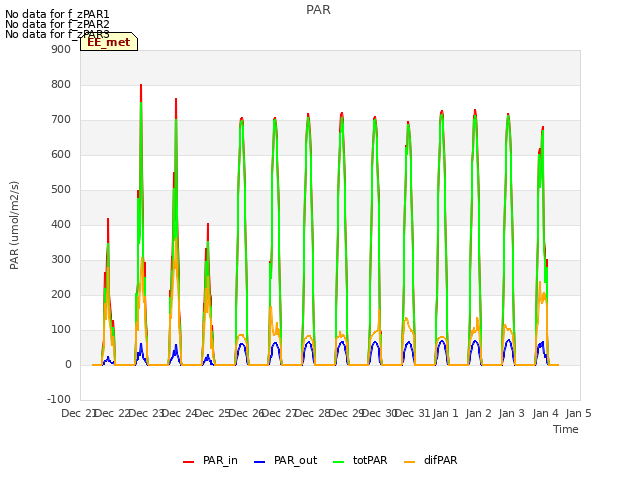
Task: Click the 'No data for f_zPAR2' message
Action: [x=57, y=24]
